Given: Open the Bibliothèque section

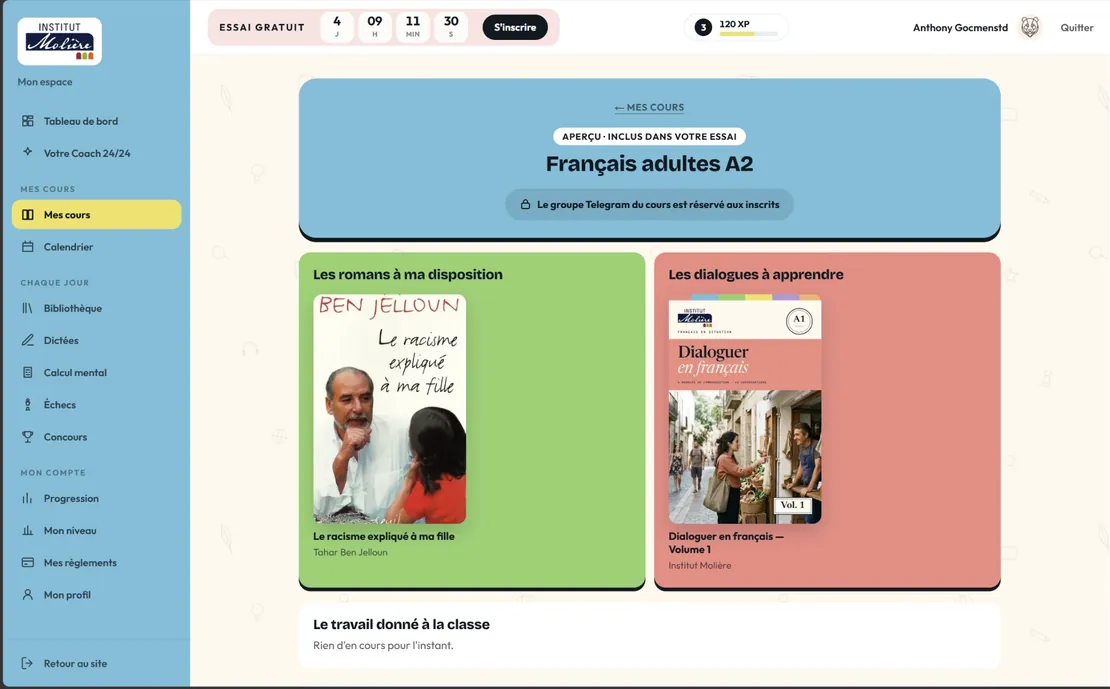Looking at the screenshot, I should click(96, 308).
